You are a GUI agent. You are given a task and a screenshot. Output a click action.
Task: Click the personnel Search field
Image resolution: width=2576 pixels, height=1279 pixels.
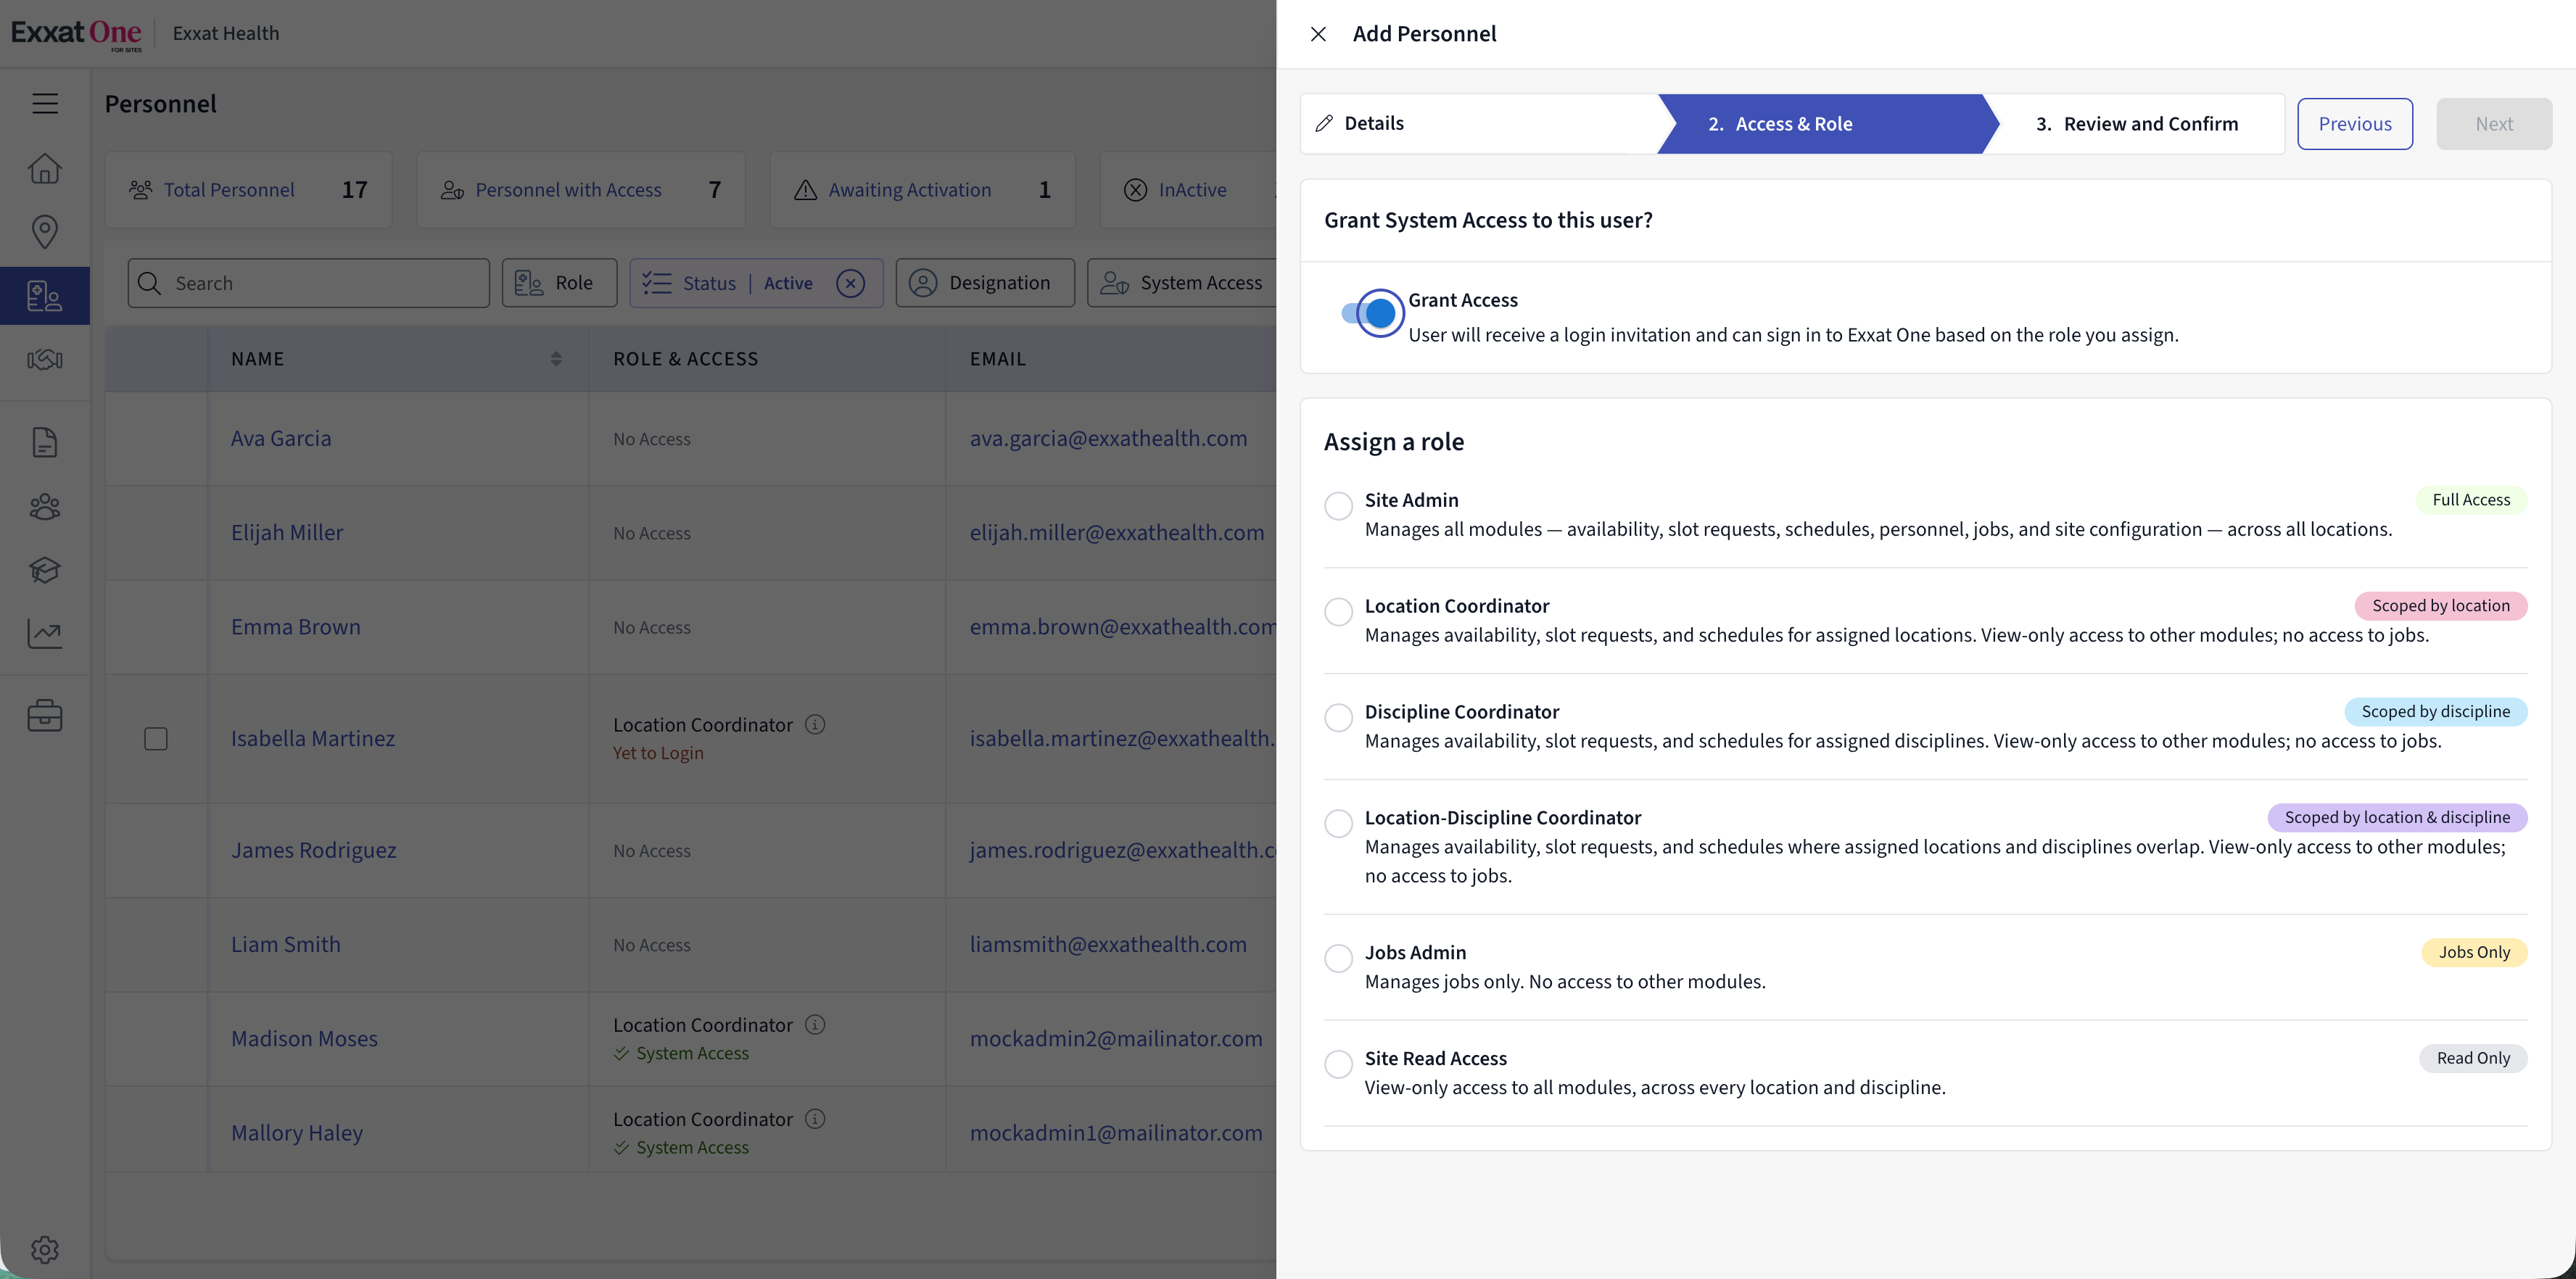[309, 283]
